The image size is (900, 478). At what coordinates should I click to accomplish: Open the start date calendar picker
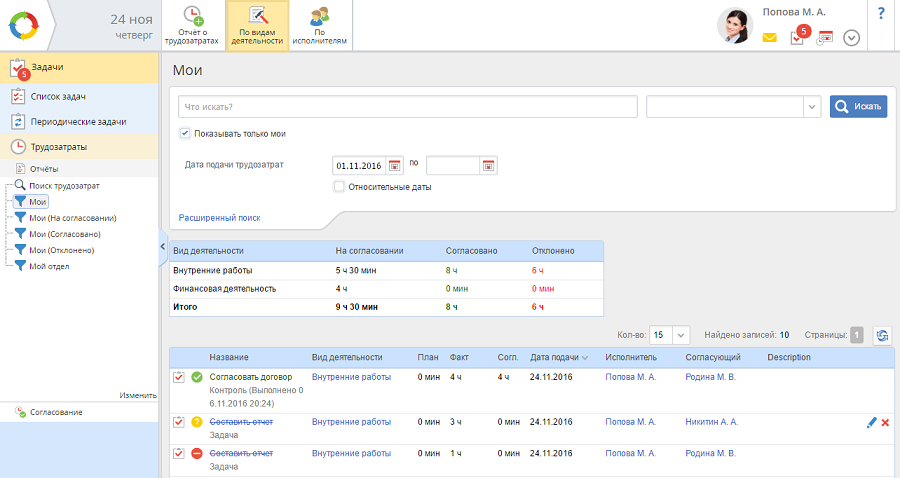pos(394,165)
